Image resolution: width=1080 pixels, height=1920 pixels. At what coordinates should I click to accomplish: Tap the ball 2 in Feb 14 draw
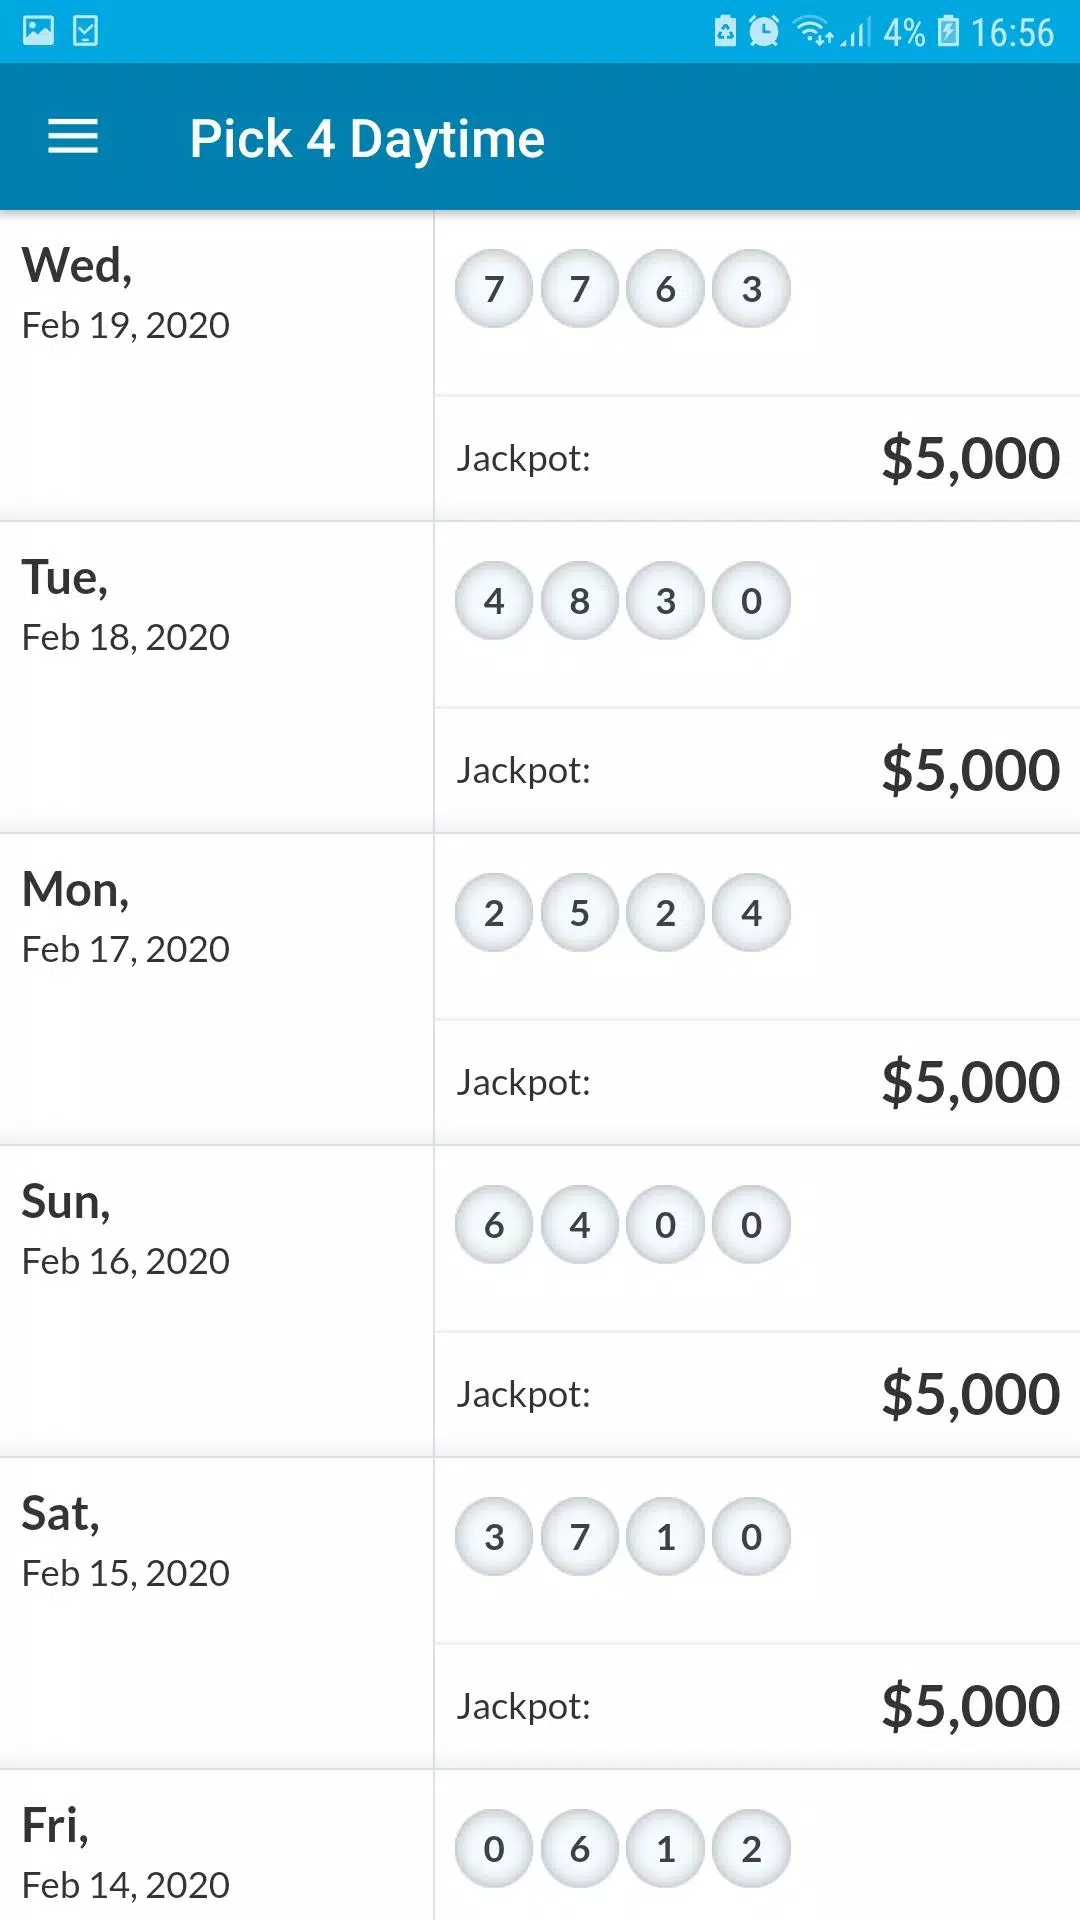click(x=752, y=1849)
